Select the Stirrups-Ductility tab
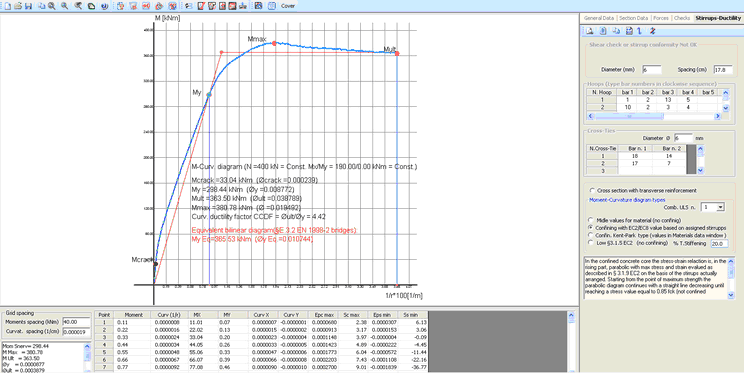This screenshot has width=744, height=374. click(x=718, y=18)
